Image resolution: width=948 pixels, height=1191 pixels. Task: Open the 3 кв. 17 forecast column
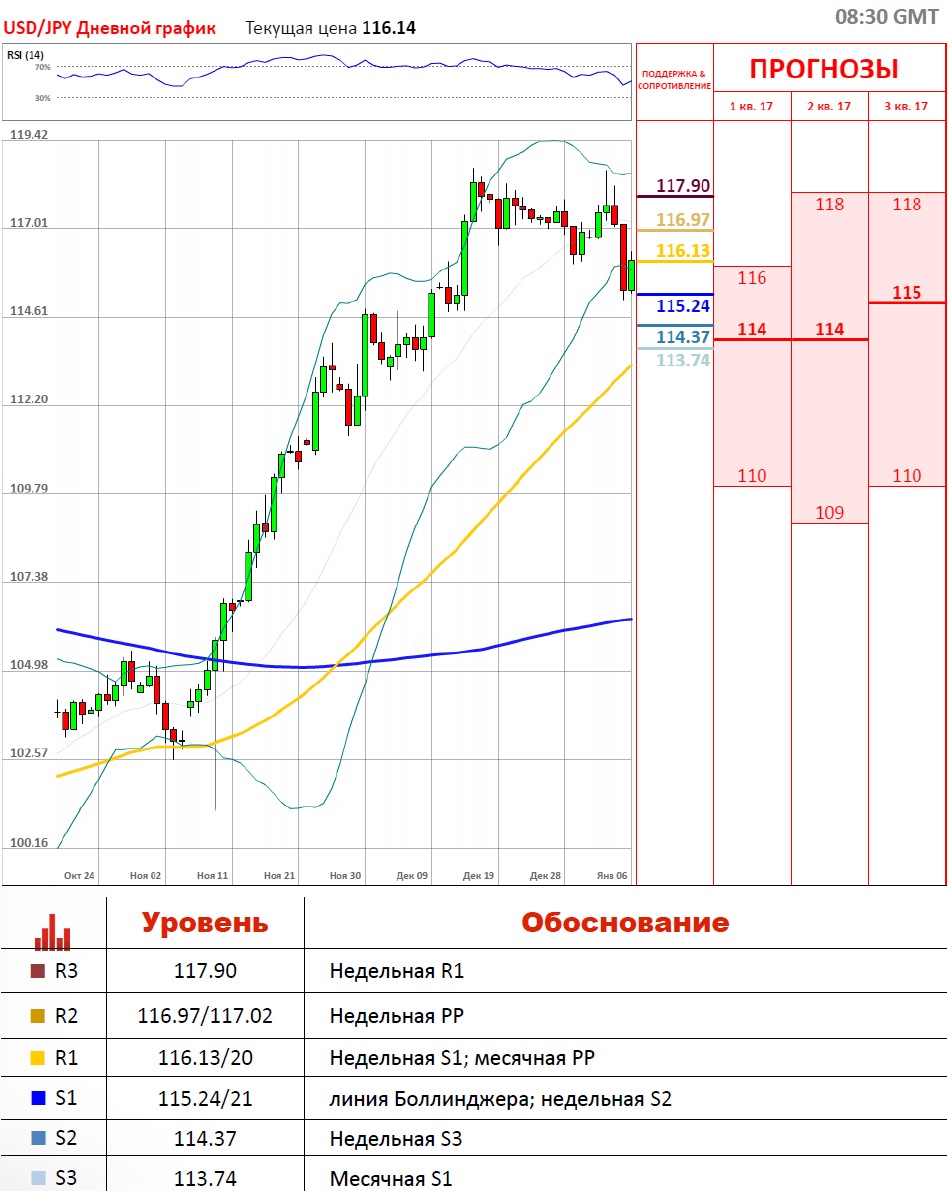906,106
